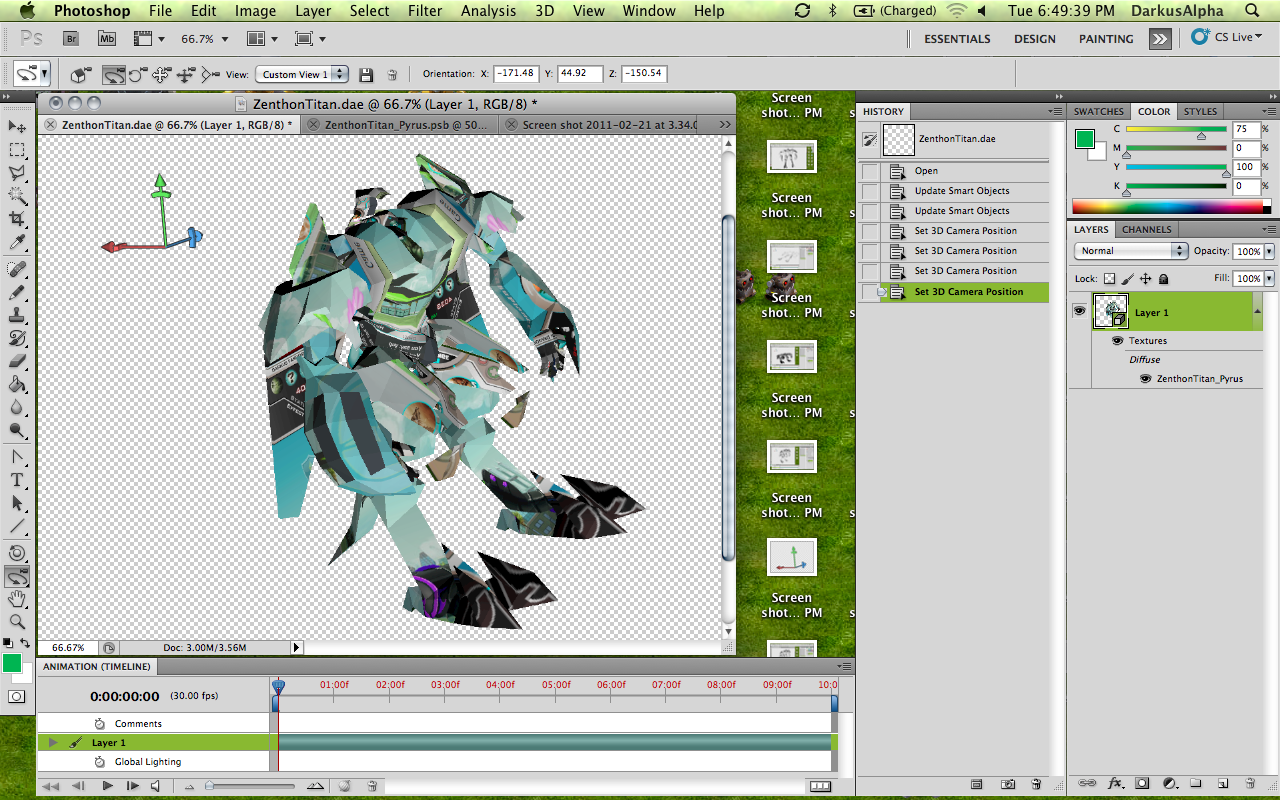
Task: Launch Bridge from the Br icon
Action: point(71,39)
